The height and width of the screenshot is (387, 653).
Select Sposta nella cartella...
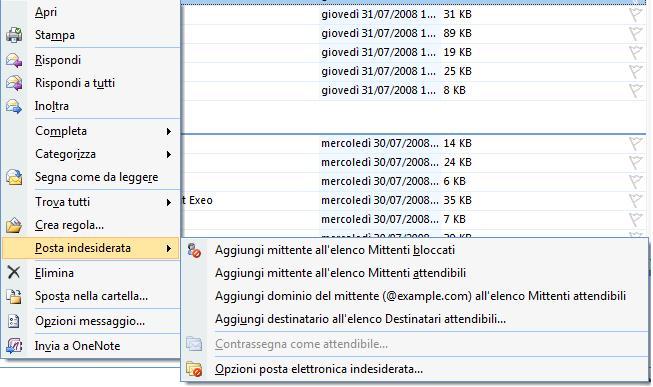[90, 296]
